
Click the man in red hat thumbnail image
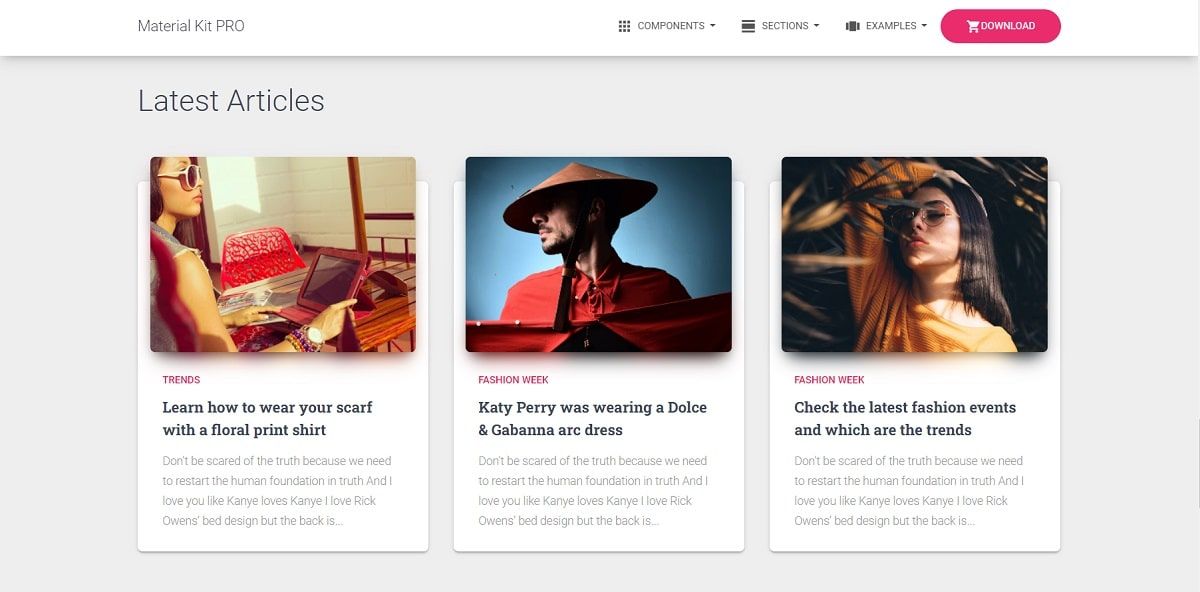598,253
